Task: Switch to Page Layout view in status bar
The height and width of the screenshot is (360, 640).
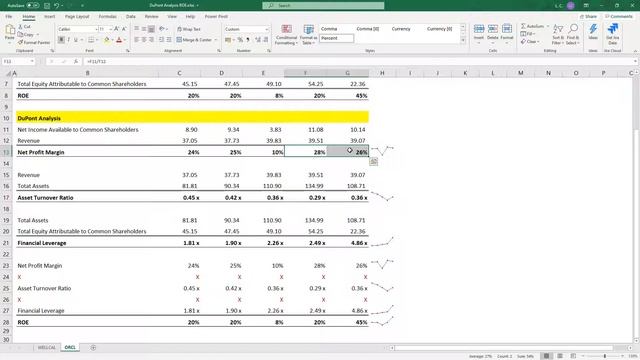Action: 560,356
